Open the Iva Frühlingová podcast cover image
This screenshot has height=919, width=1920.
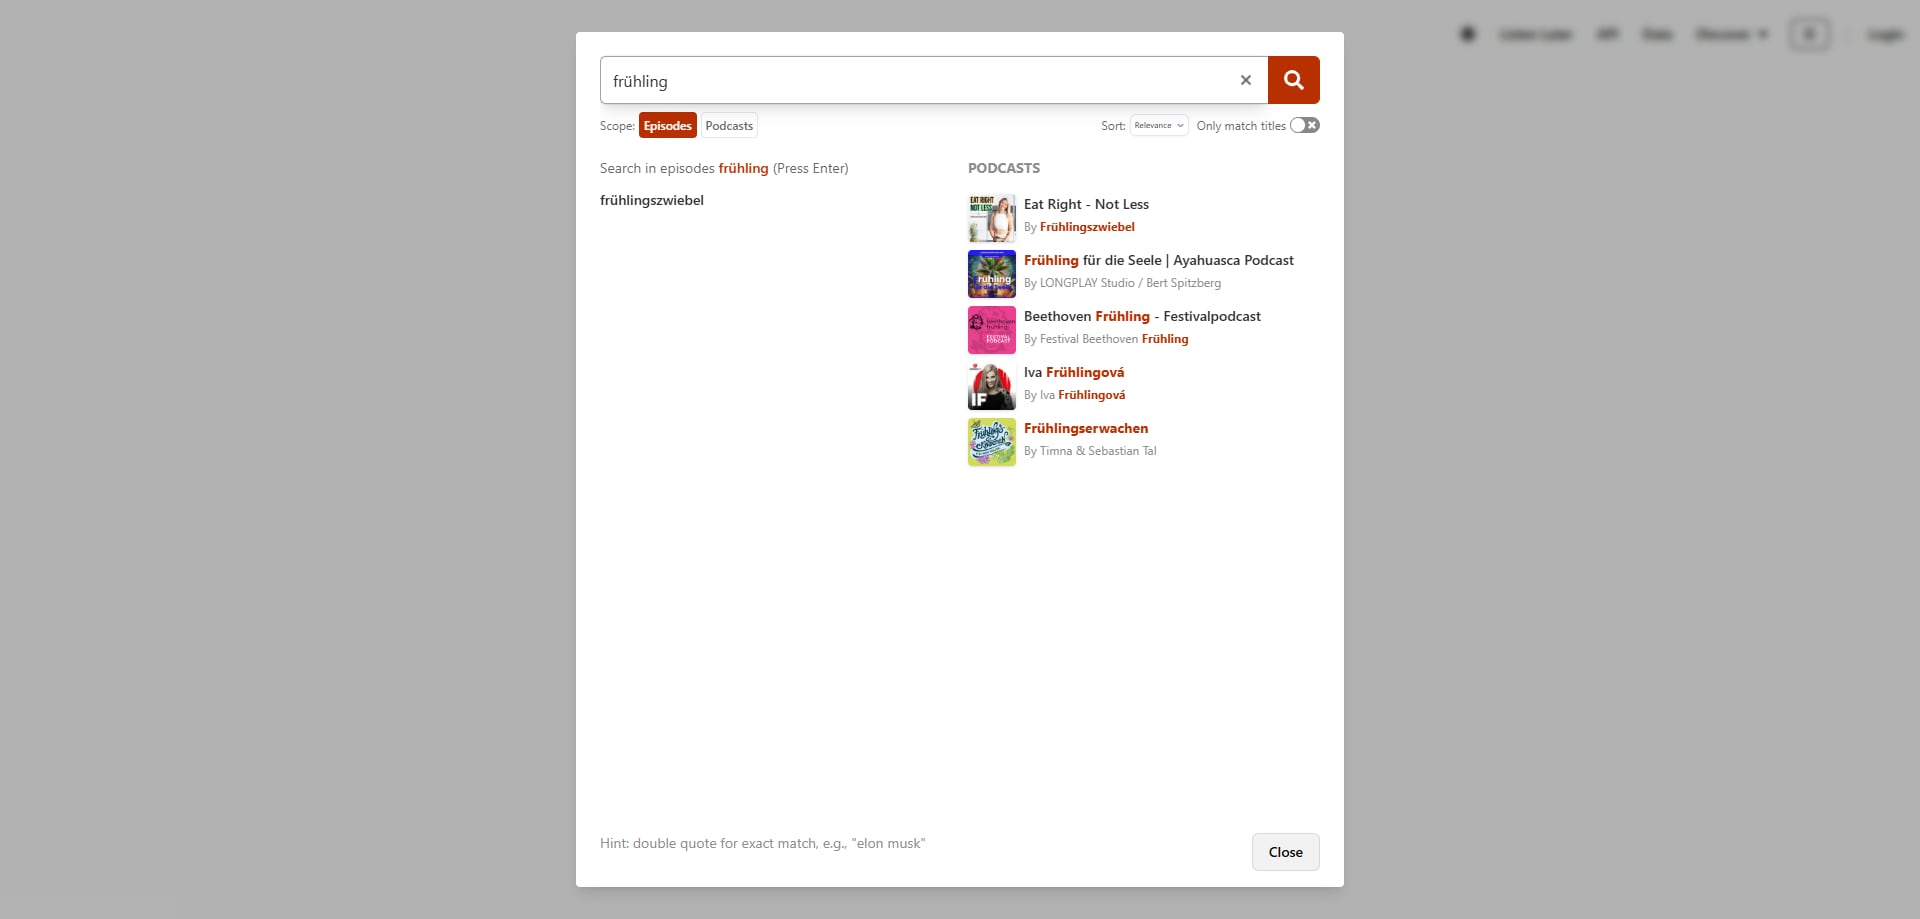click(x=991, y=386)
